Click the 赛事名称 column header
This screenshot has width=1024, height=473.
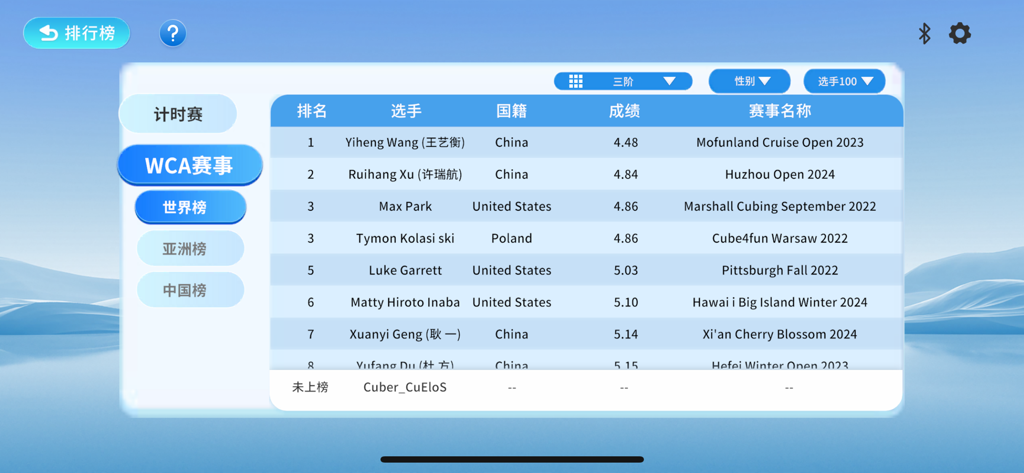point(780,111)
